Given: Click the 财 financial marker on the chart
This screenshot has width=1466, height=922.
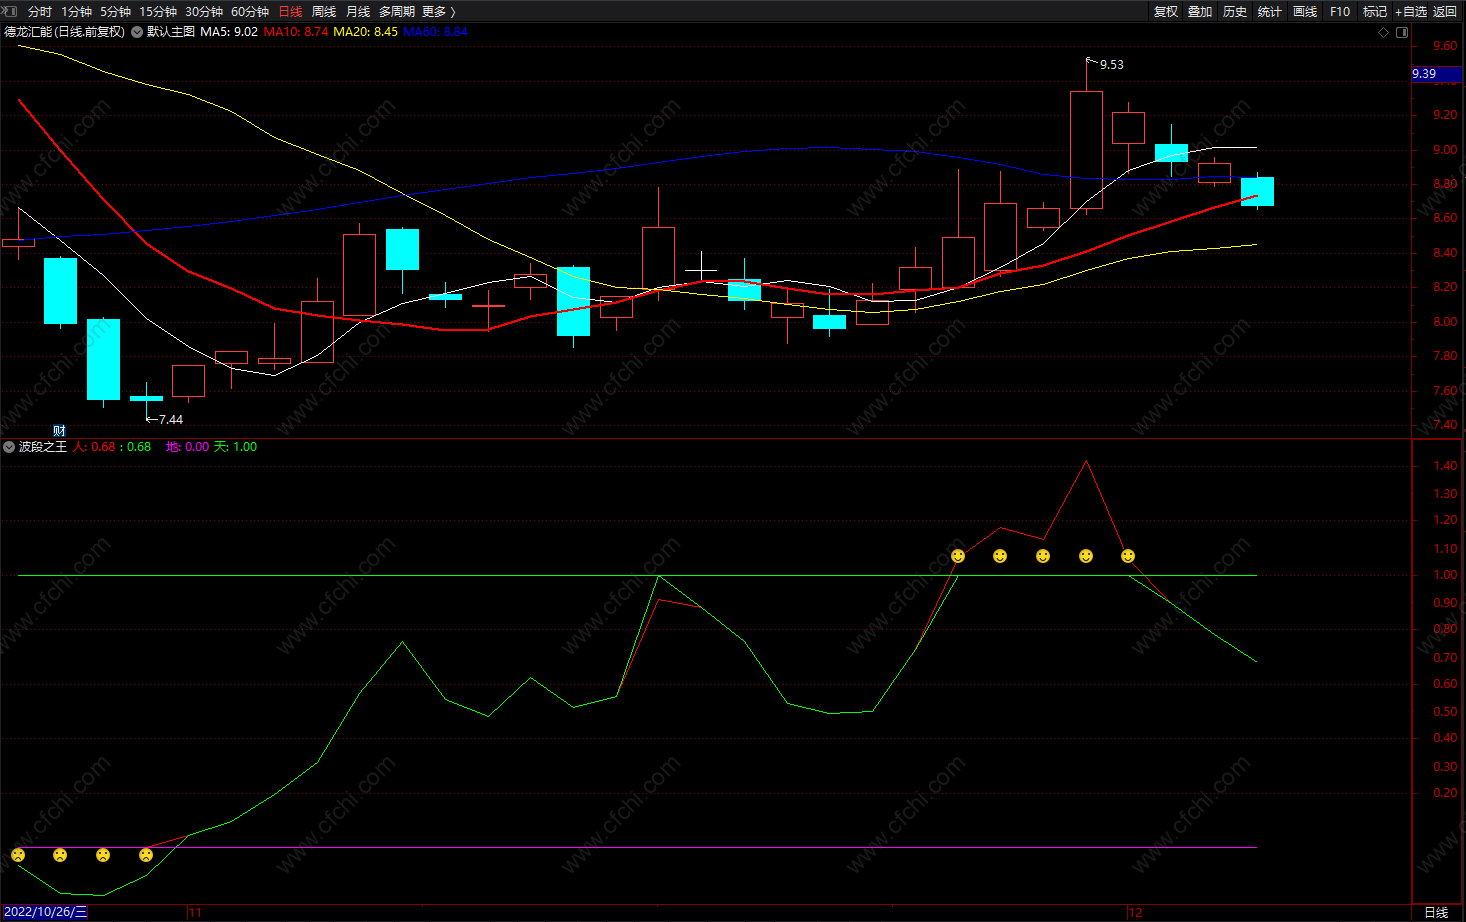Looking at the screenshot, I should [x=60, y=431].
